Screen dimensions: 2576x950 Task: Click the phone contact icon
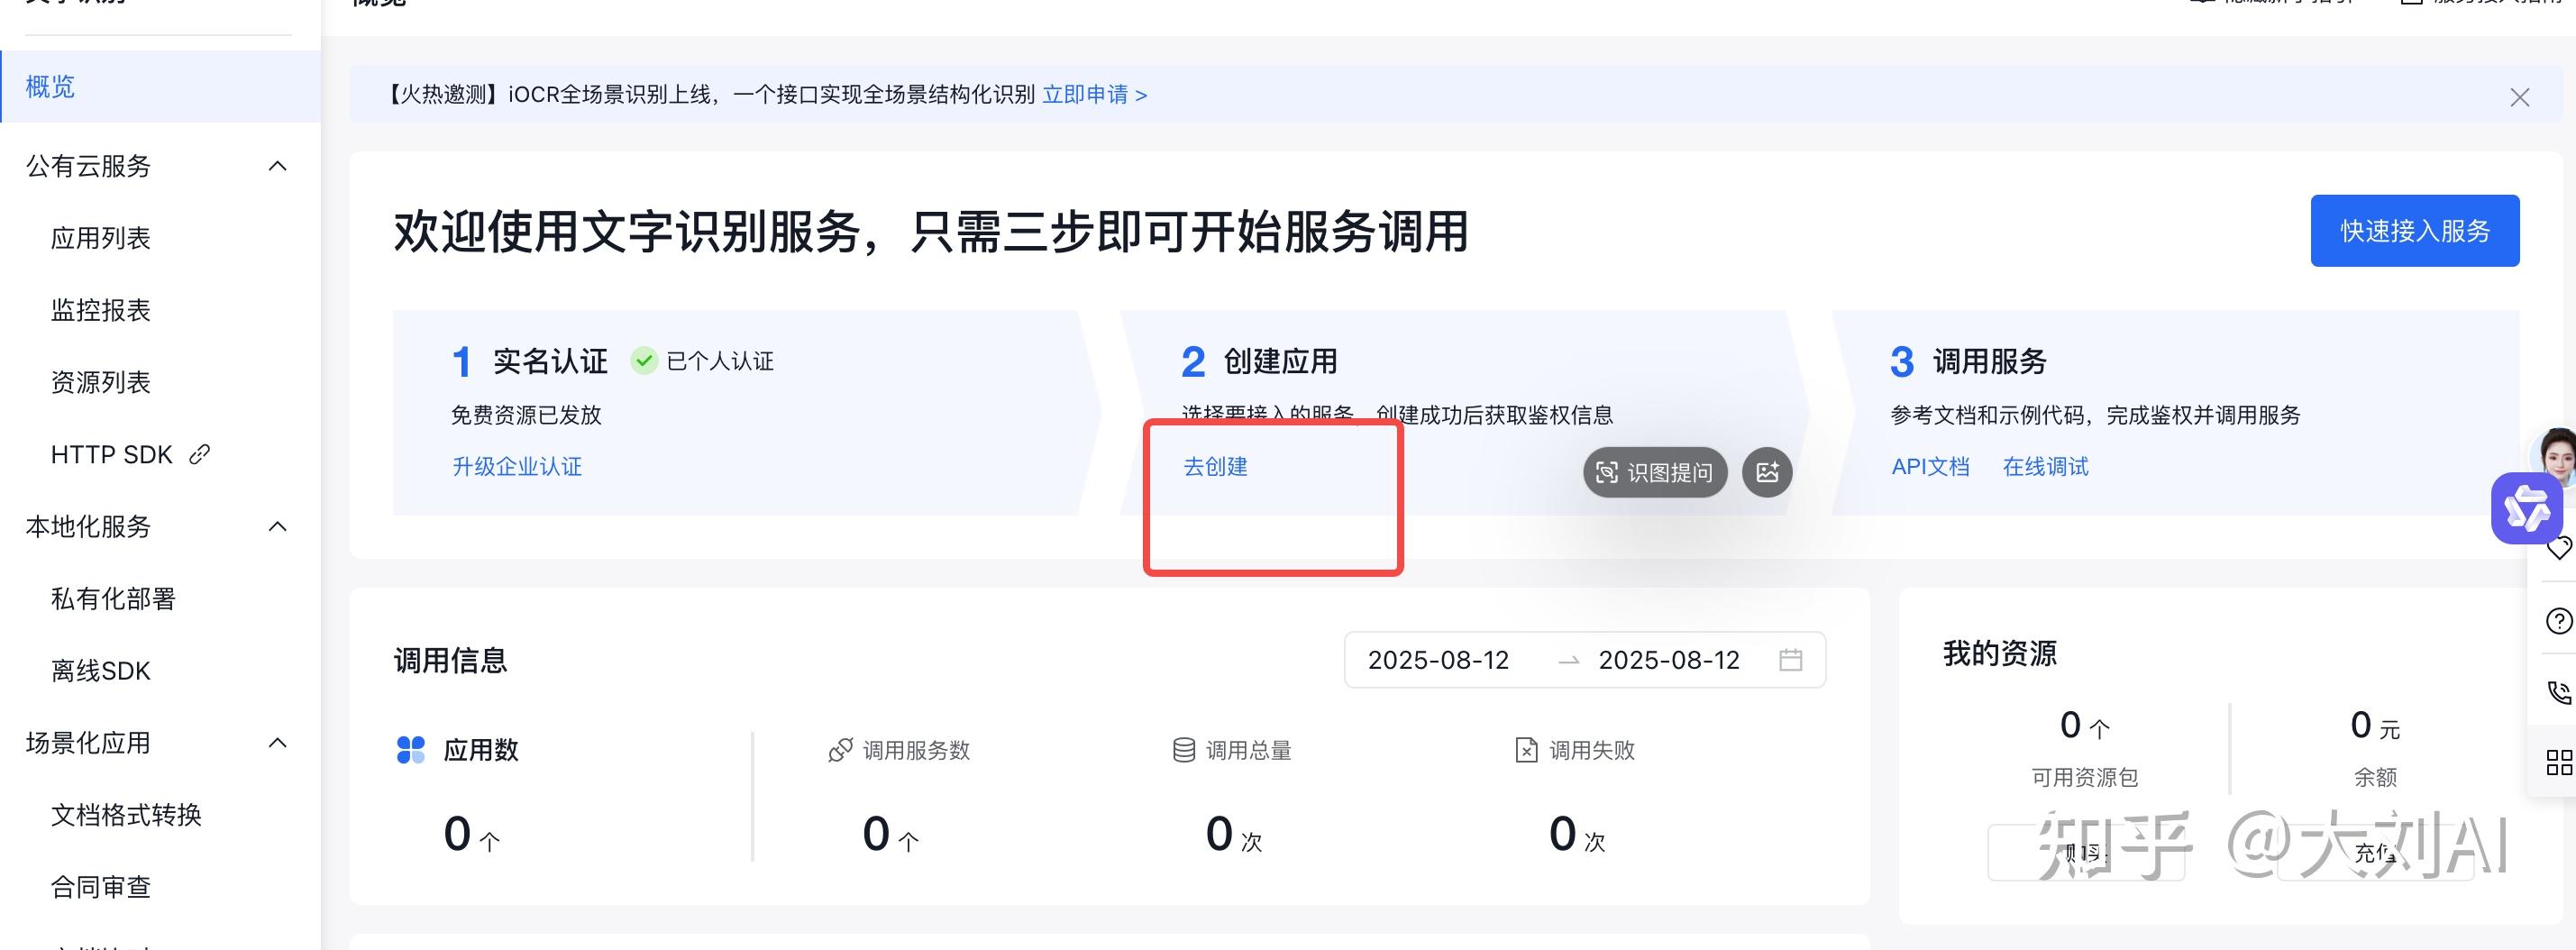tap(2559, 692)
